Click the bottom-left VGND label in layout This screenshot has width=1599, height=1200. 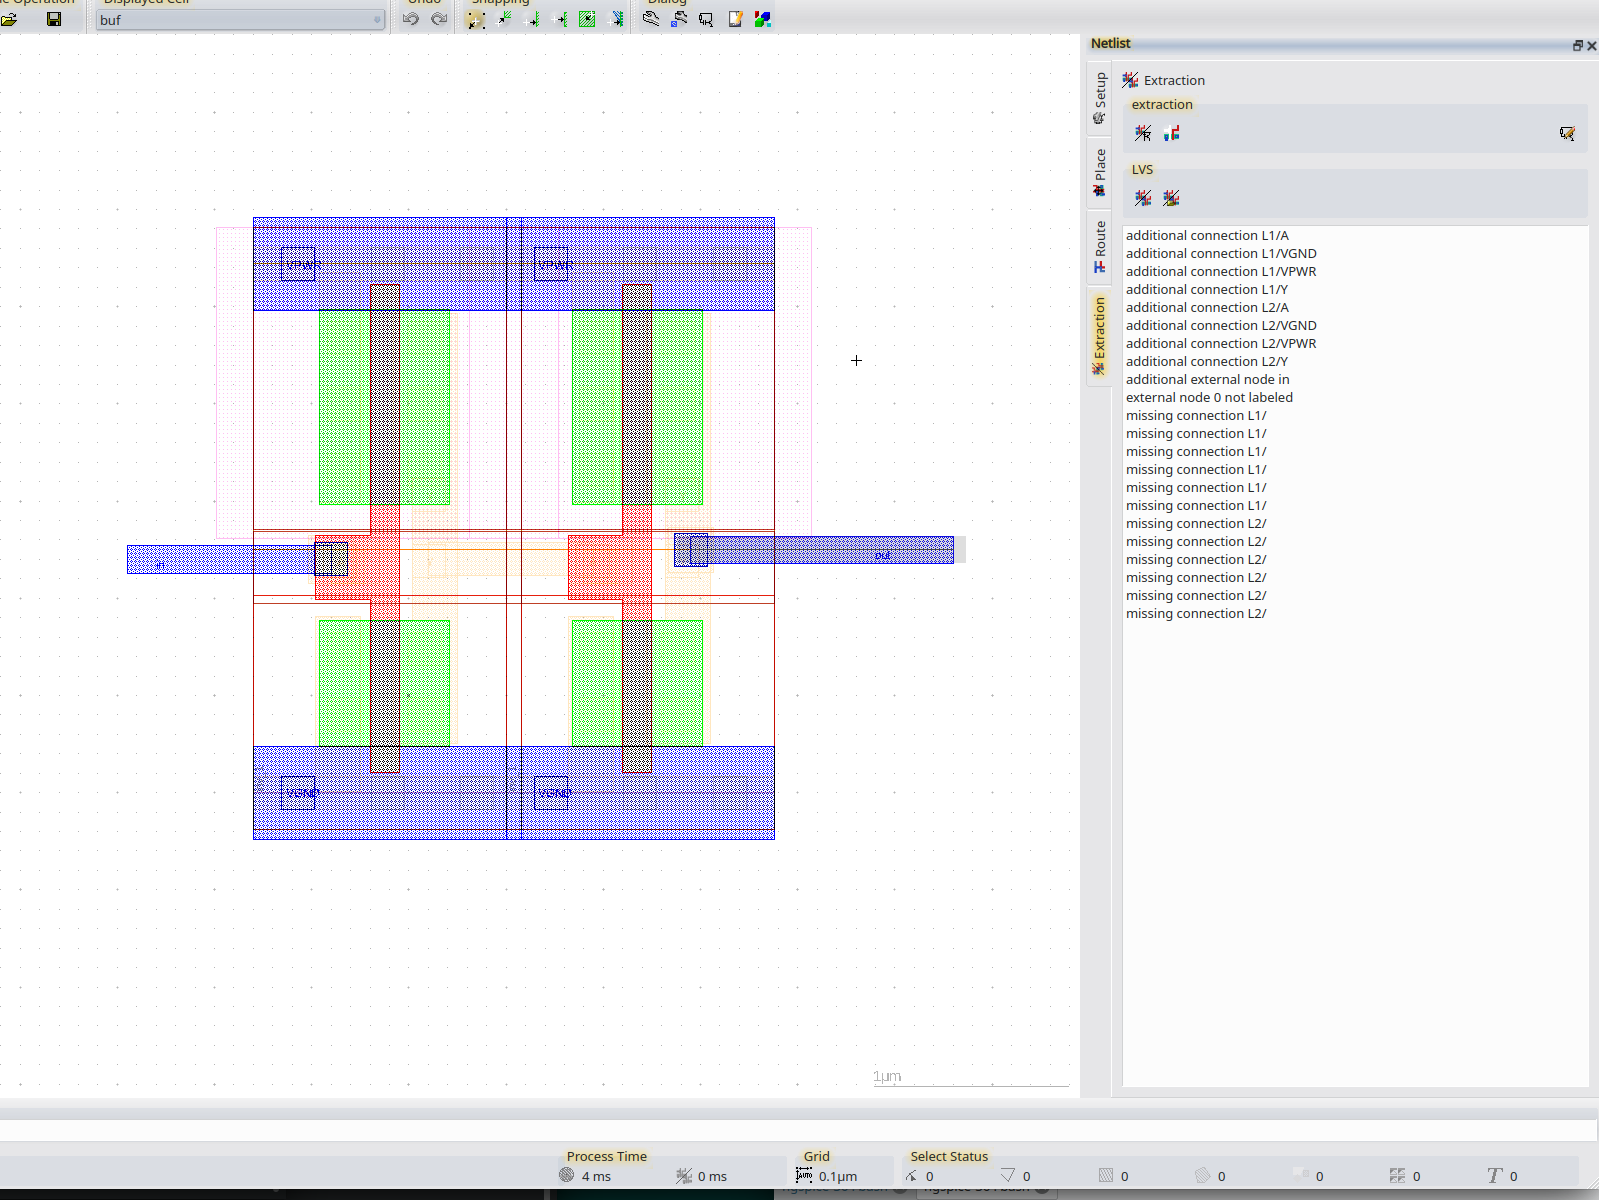pos(301,793)
